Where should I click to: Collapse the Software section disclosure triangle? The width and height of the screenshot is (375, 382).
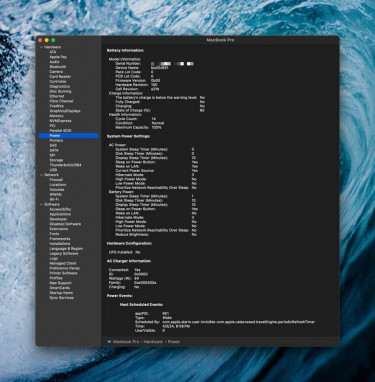[x=41, y=204]
